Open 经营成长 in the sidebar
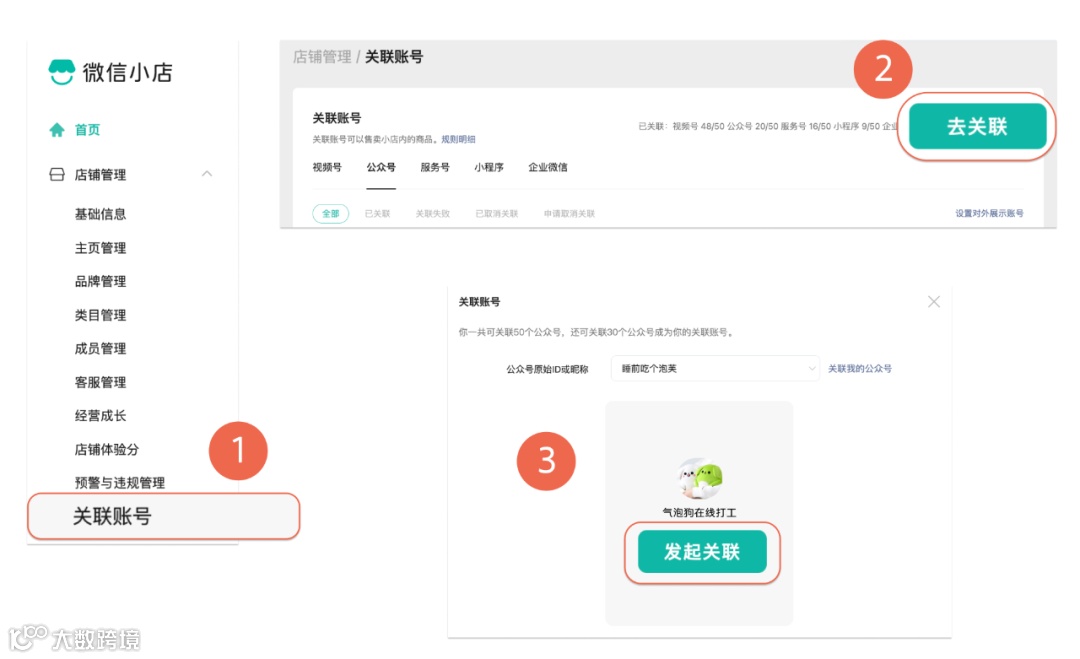 point(101,415)
